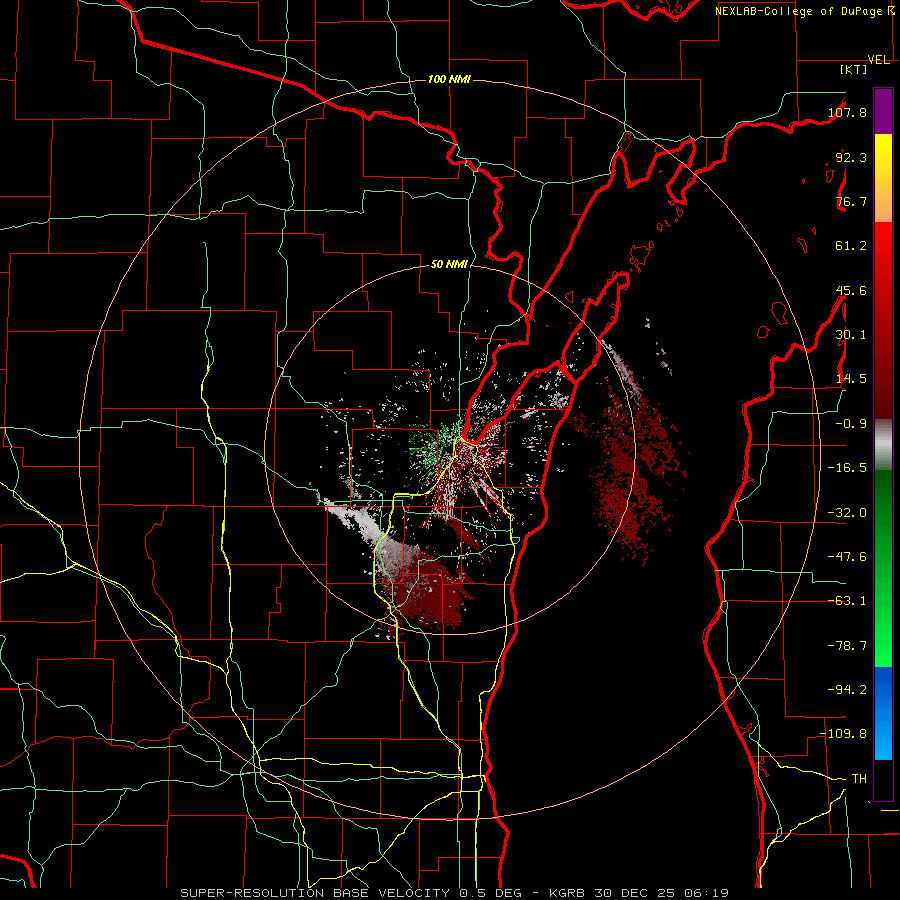Select the 92.3 scale value

coord(851,157)
